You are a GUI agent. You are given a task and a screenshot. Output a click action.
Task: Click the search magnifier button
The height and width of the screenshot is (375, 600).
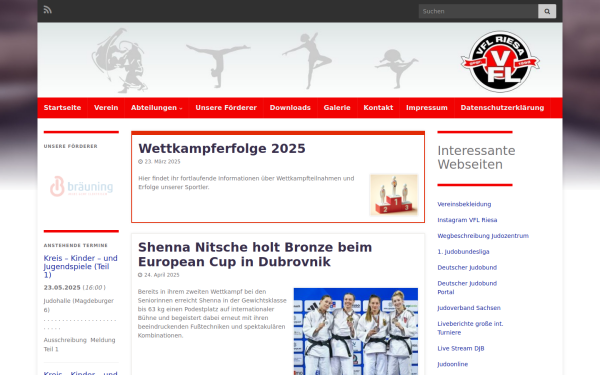pos(547,11)
